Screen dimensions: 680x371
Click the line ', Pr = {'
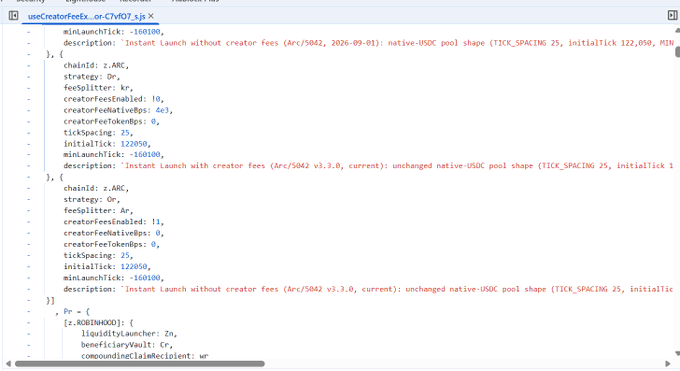tap(72, 312)
